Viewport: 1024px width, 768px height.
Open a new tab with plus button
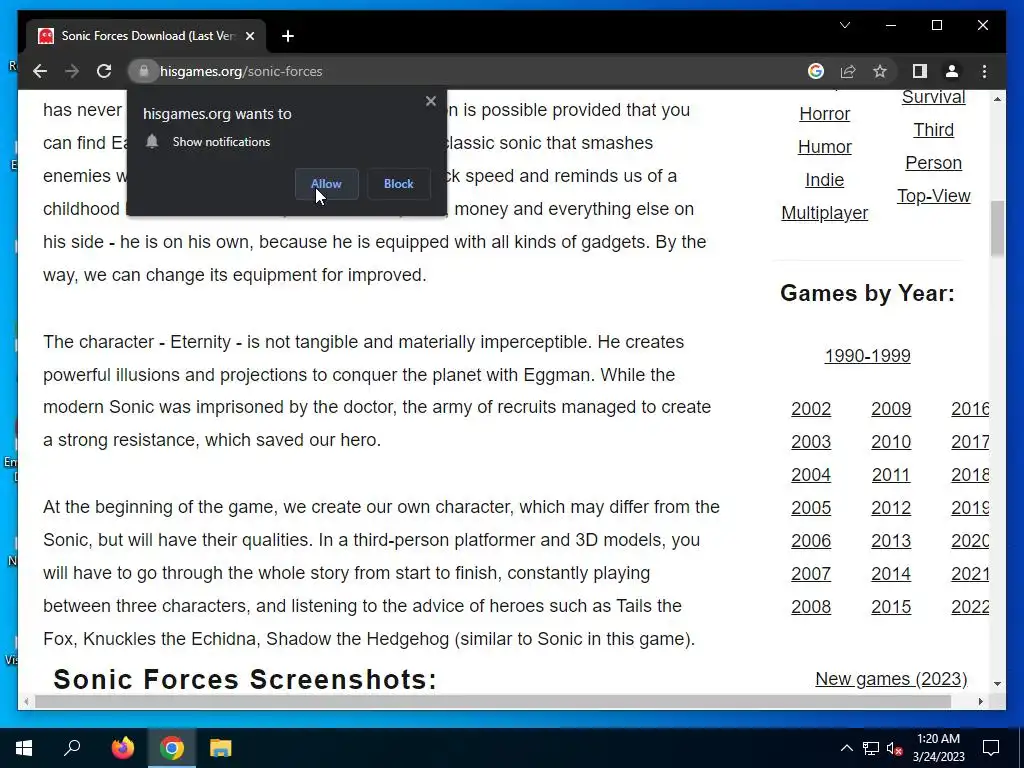(x=288, y=36)
